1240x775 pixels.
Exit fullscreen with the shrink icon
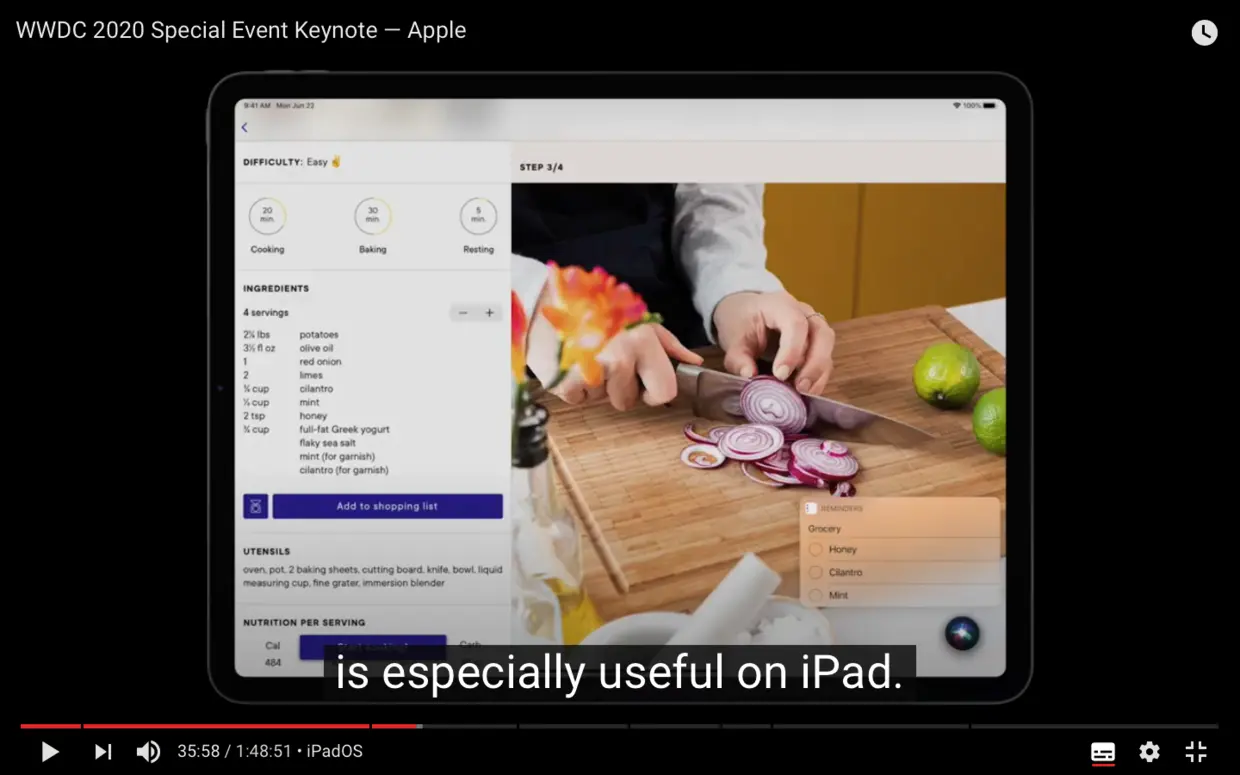[1195, 751]
